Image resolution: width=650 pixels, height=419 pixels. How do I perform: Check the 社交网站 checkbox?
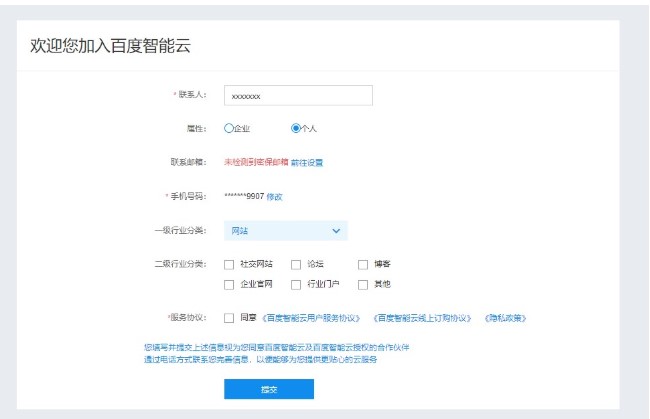(x=229, y=265)
